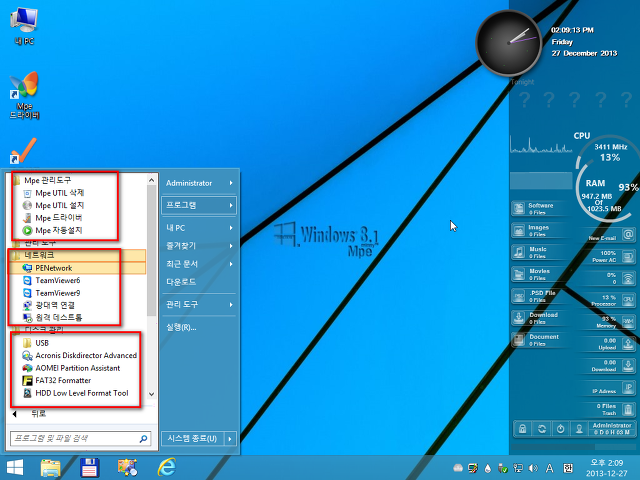This screenshot has width=640, height=480.
Task: Click the floppy disk taskbar icon
Action: (89, 468)
